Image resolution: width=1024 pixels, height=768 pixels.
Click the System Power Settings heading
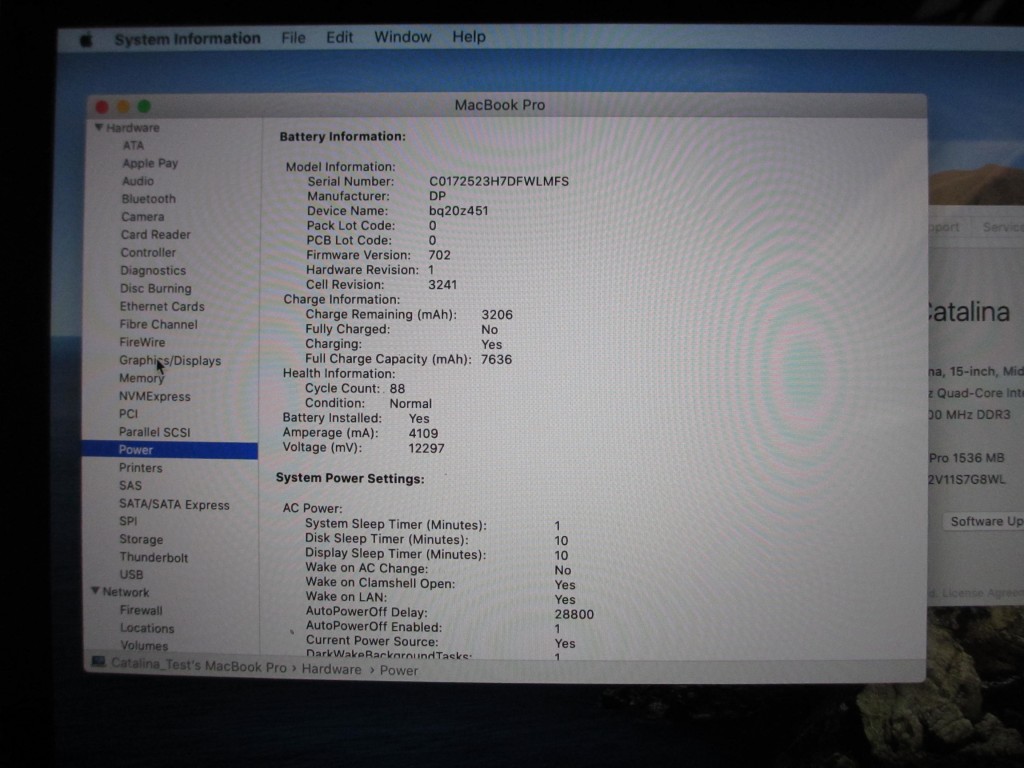tap(350, 478)
